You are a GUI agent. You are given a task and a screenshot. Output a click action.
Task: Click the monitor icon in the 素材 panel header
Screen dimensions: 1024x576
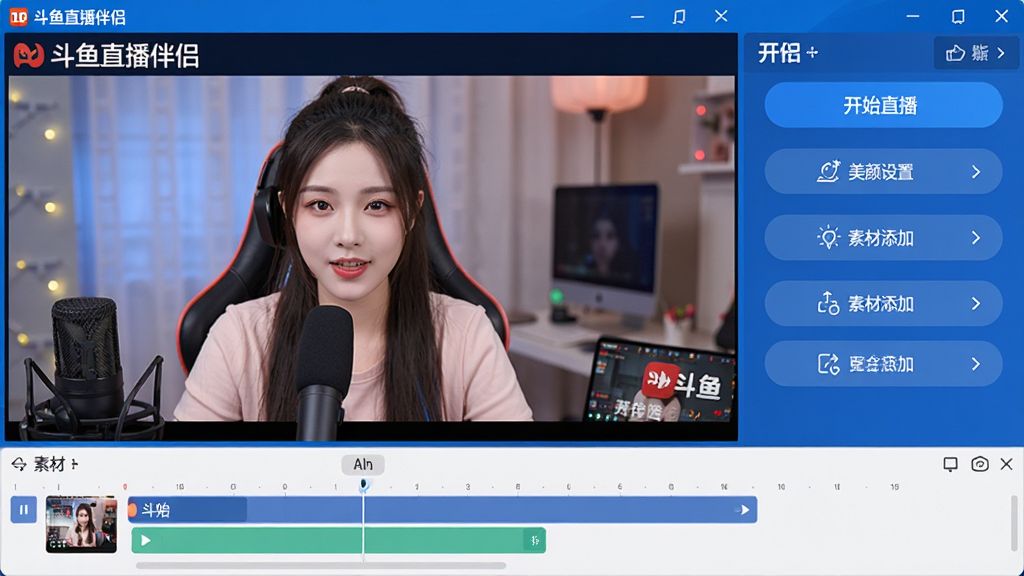click(950, 464)
